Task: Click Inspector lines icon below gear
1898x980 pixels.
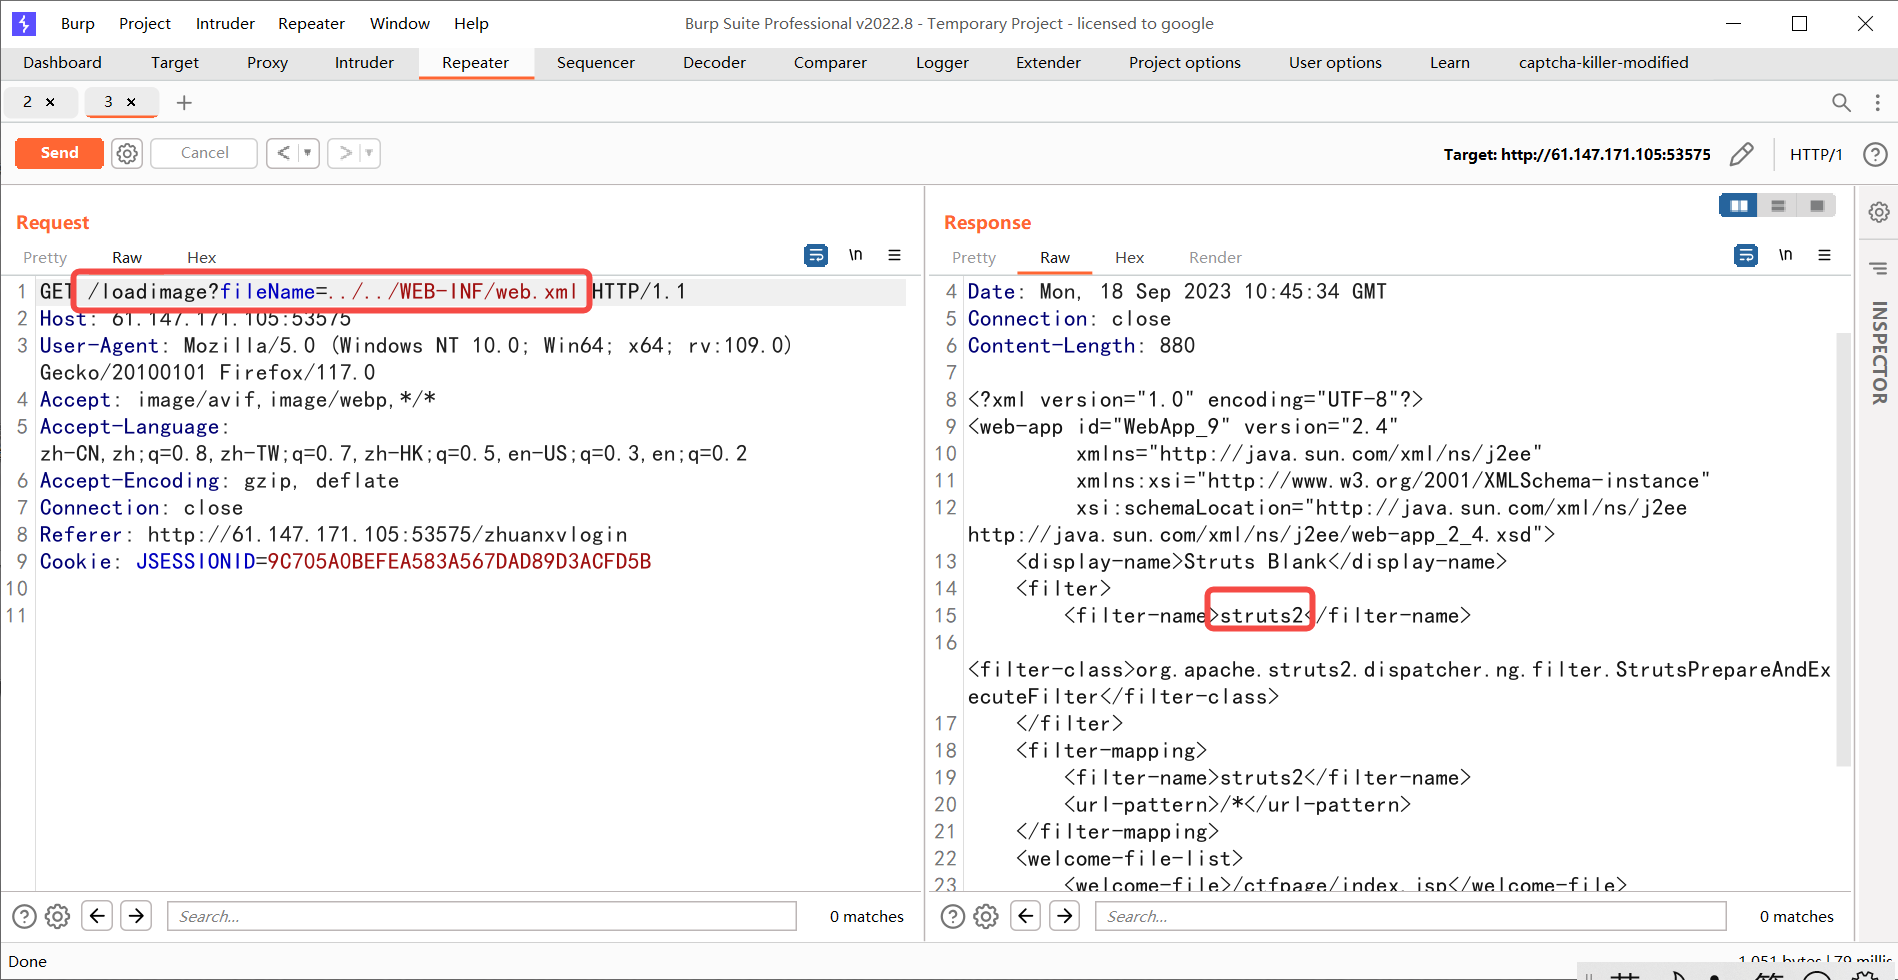Action: coord(1879,268)
